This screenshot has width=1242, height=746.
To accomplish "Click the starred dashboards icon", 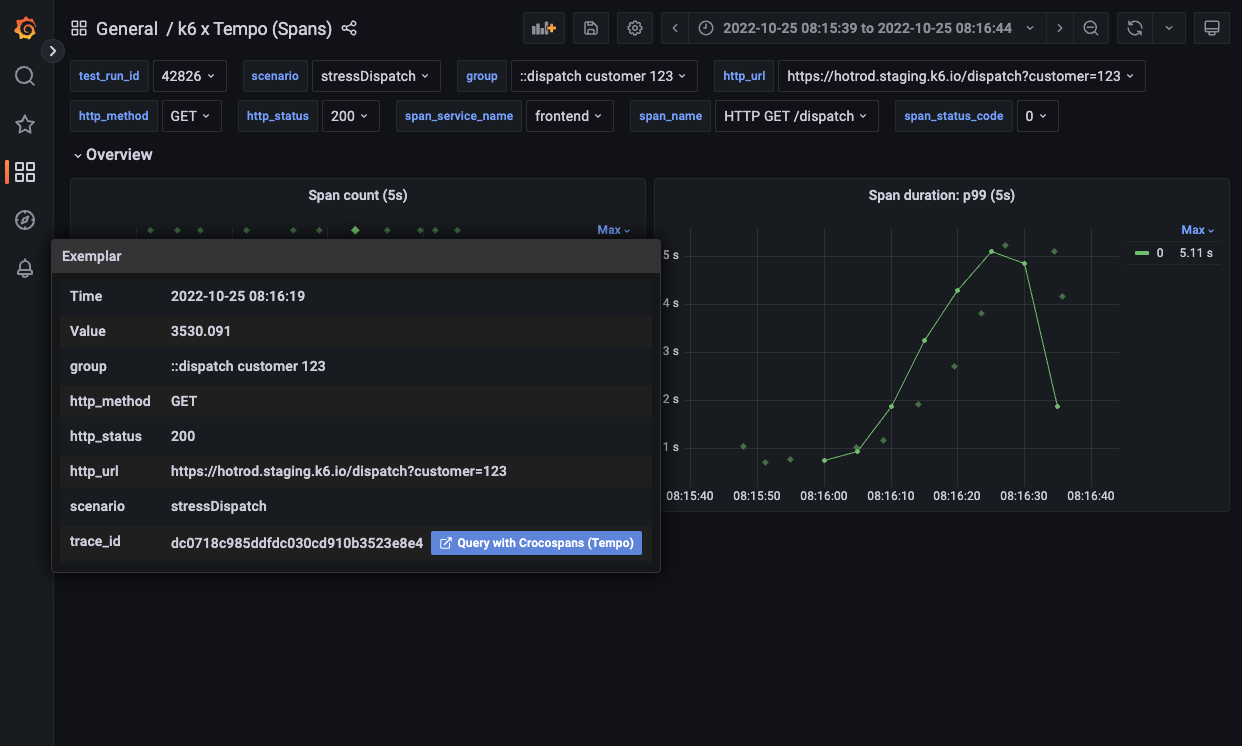I will click(x=25, y=123).
